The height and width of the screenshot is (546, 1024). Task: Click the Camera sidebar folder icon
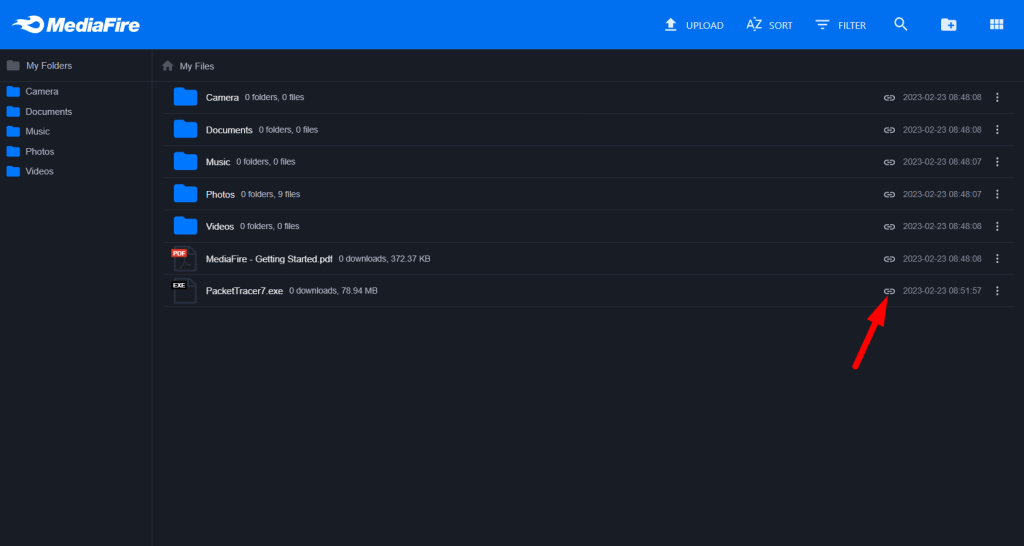13,91
